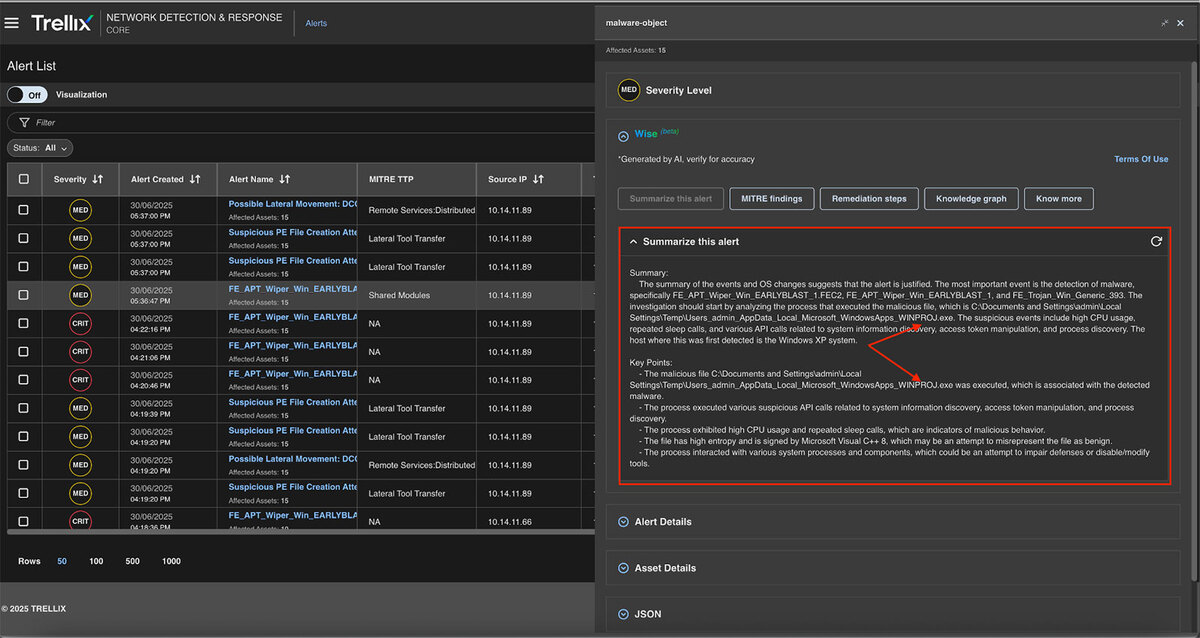
Task: Check the Possible Lateral Movement 05:37:00 PM row
Action: click(24, 210)
